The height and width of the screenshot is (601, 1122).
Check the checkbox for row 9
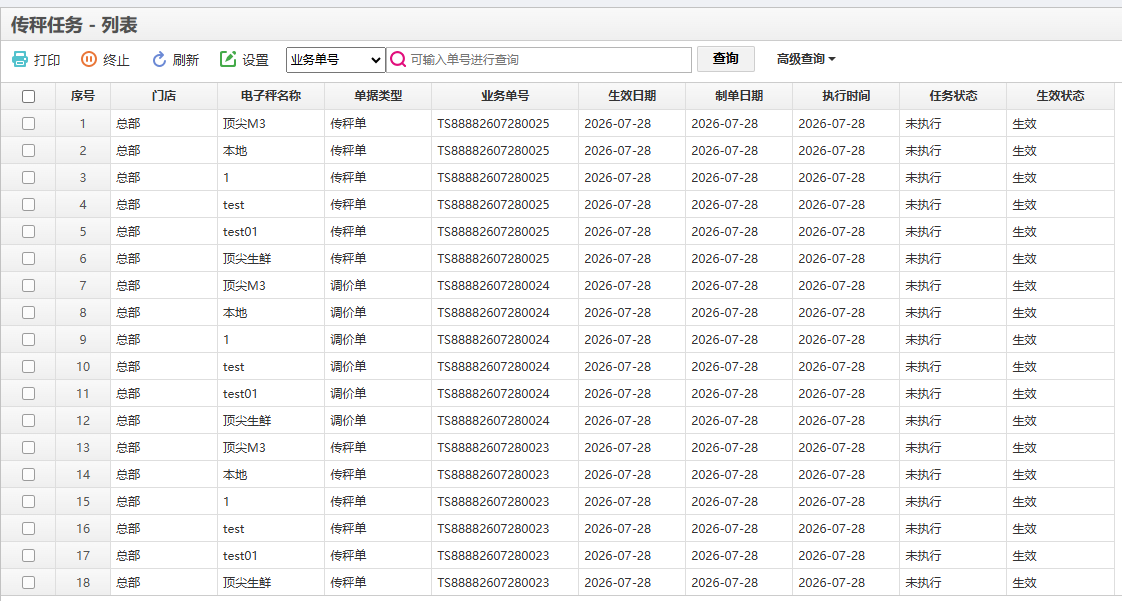tap(28, 339)
